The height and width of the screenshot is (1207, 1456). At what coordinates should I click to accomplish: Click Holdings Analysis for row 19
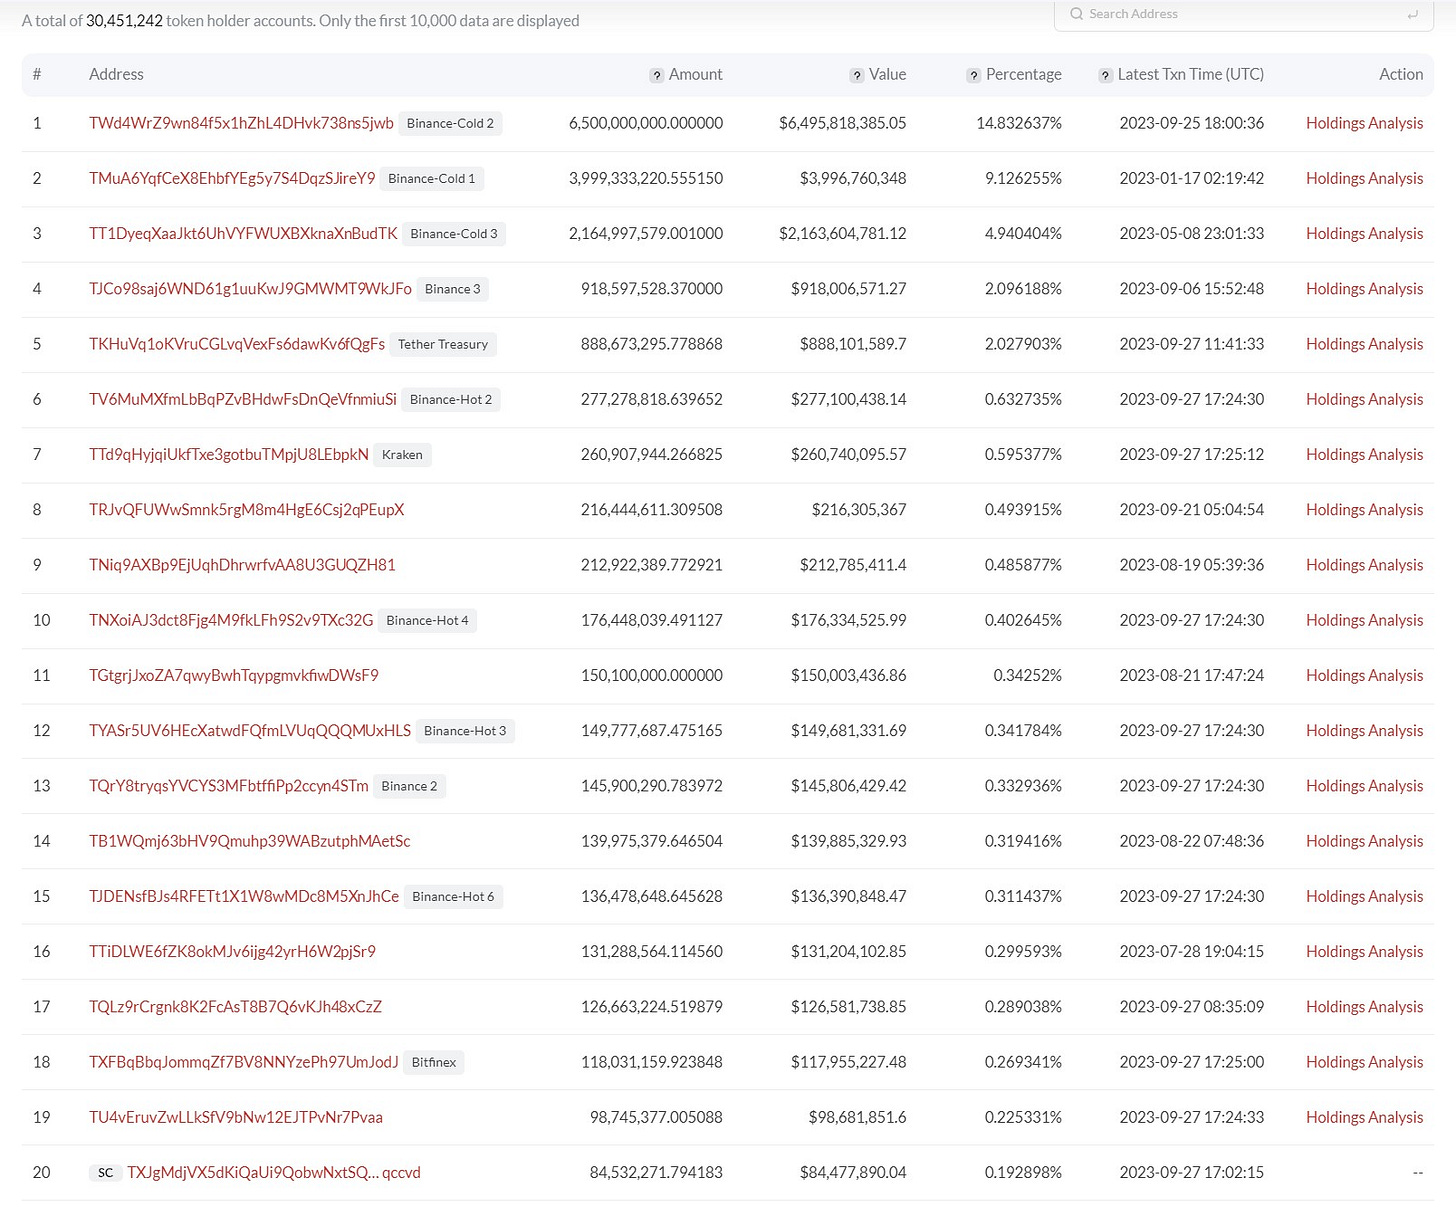(1364, 1117)
